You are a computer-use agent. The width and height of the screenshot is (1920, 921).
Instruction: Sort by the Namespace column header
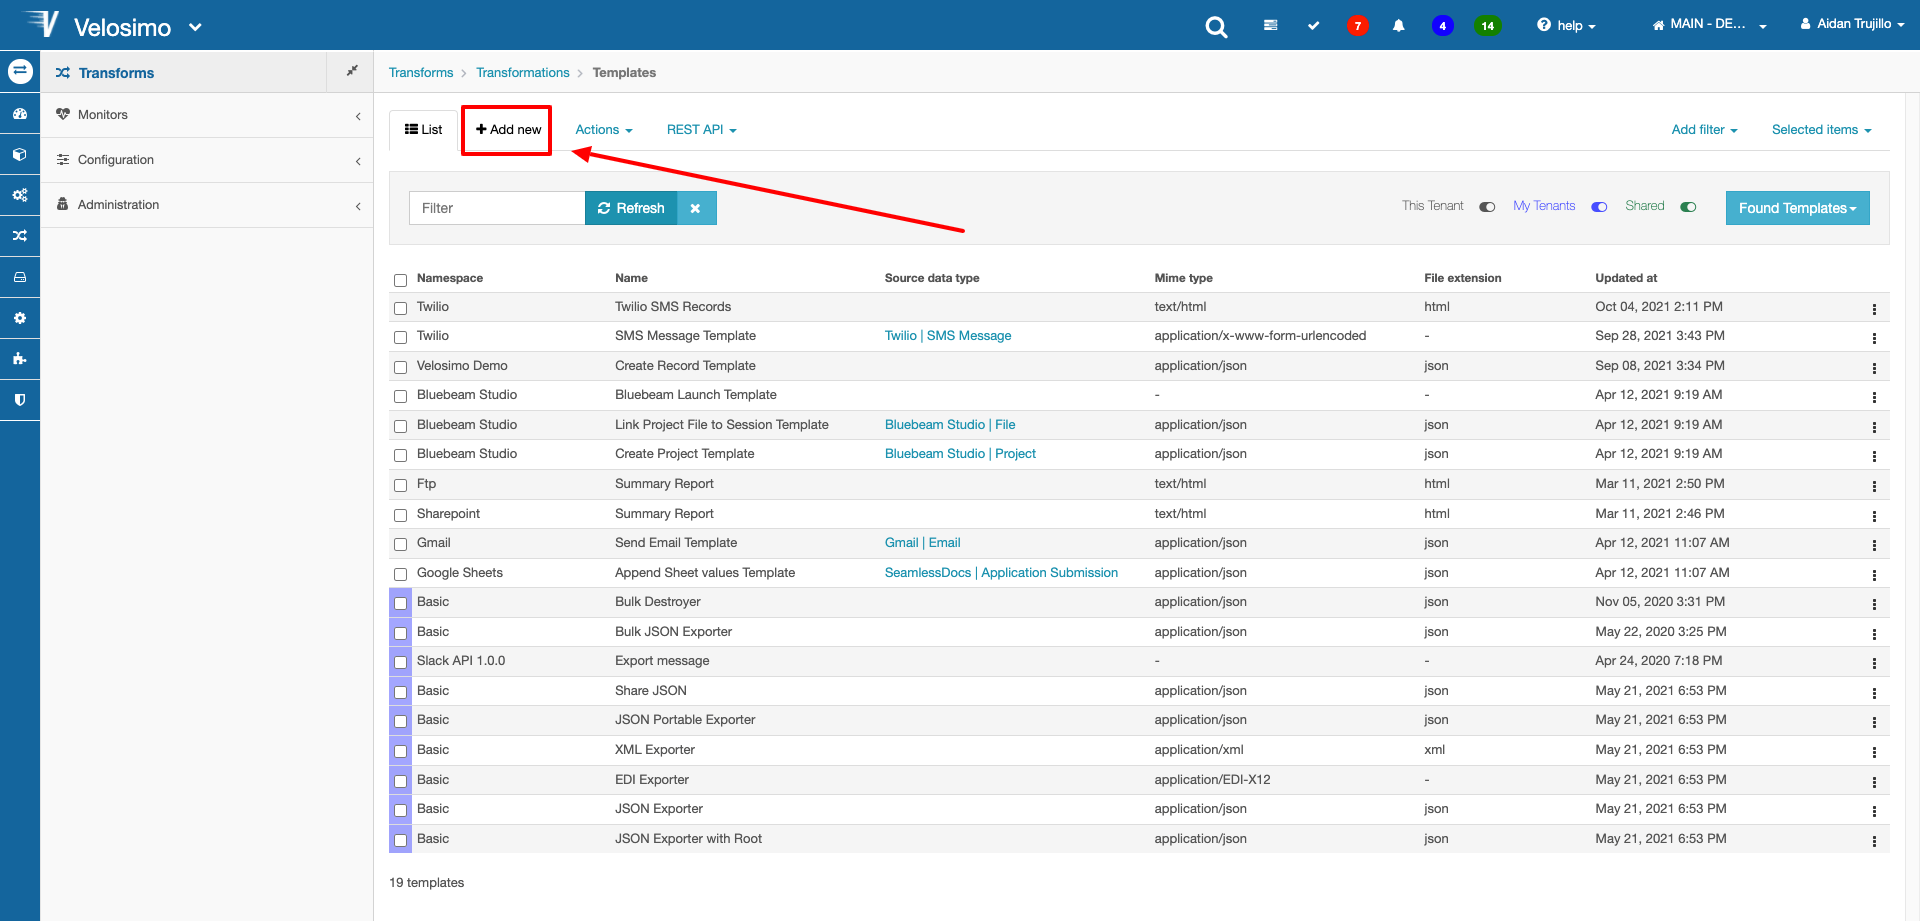450,278
